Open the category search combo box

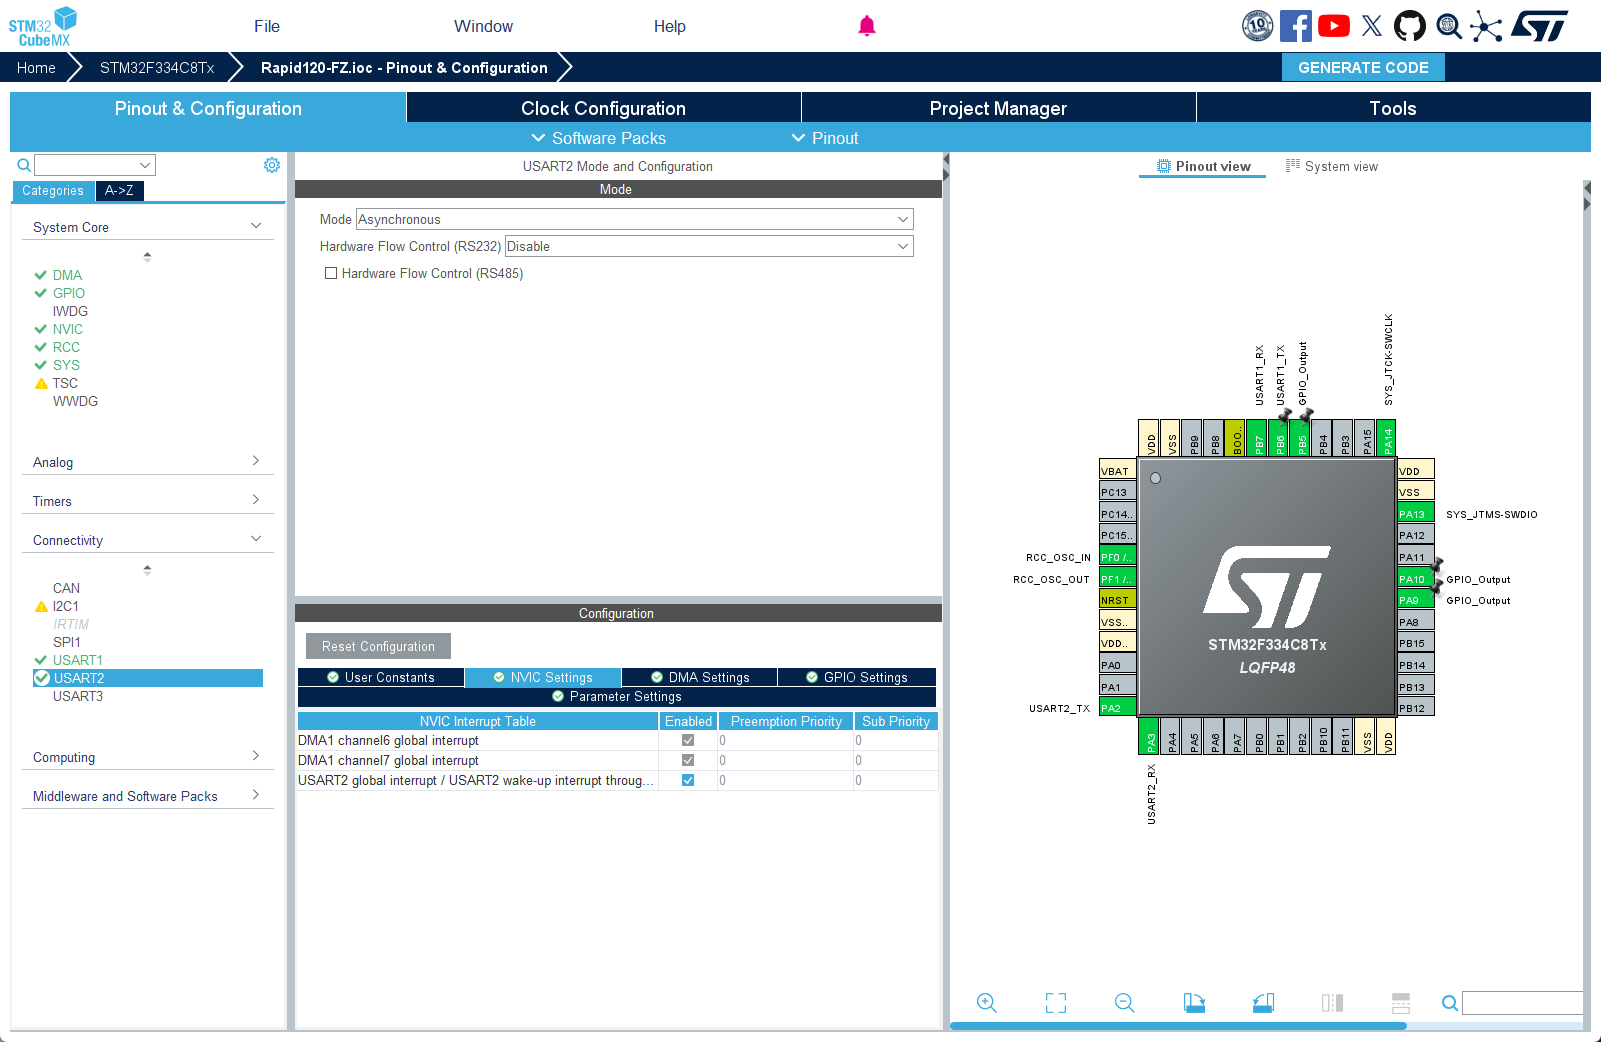pyautogui.click(x=95, y=165)
